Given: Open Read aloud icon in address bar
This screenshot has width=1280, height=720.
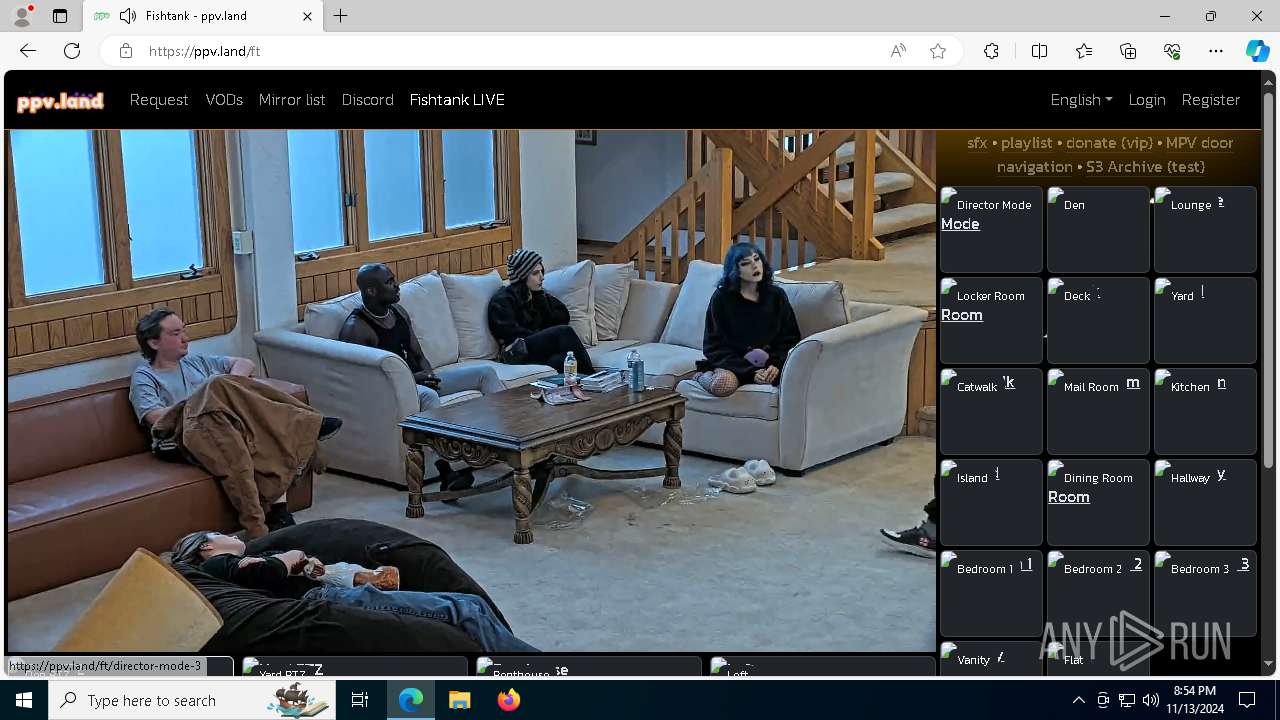Looking at the screenshot, I should (898, 51).
